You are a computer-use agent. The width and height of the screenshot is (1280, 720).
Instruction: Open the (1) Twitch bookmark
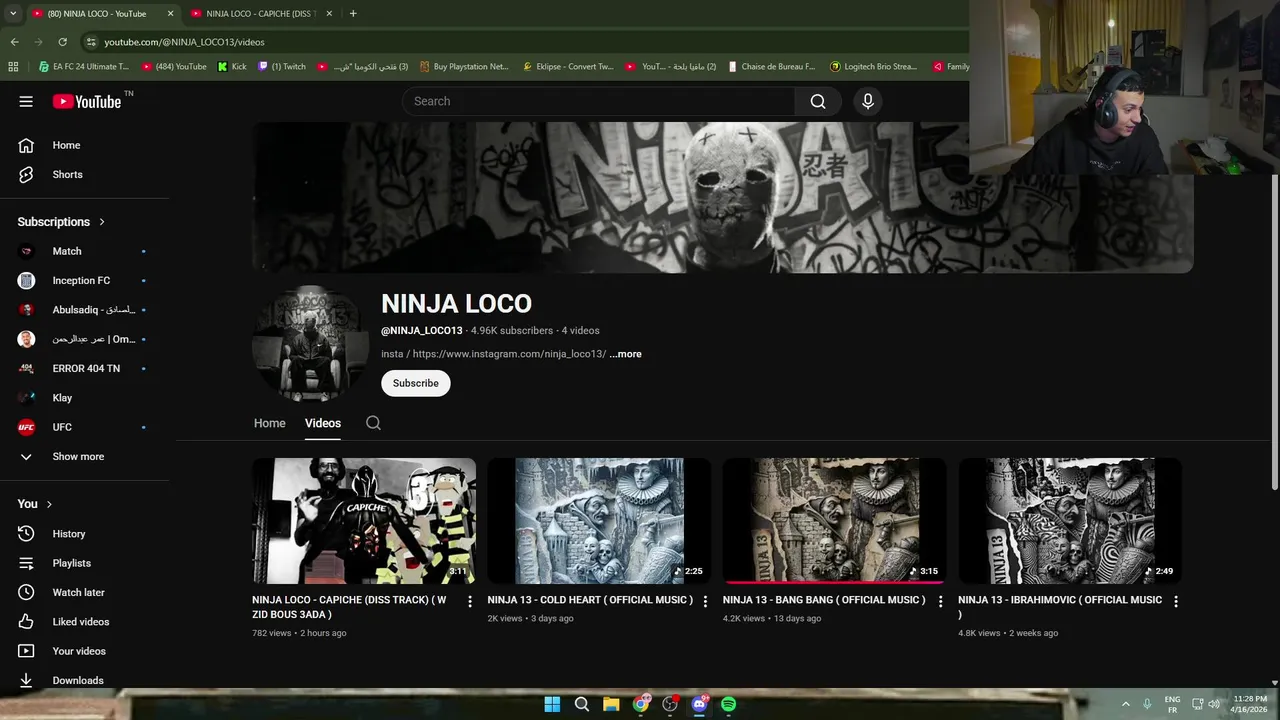282,67
